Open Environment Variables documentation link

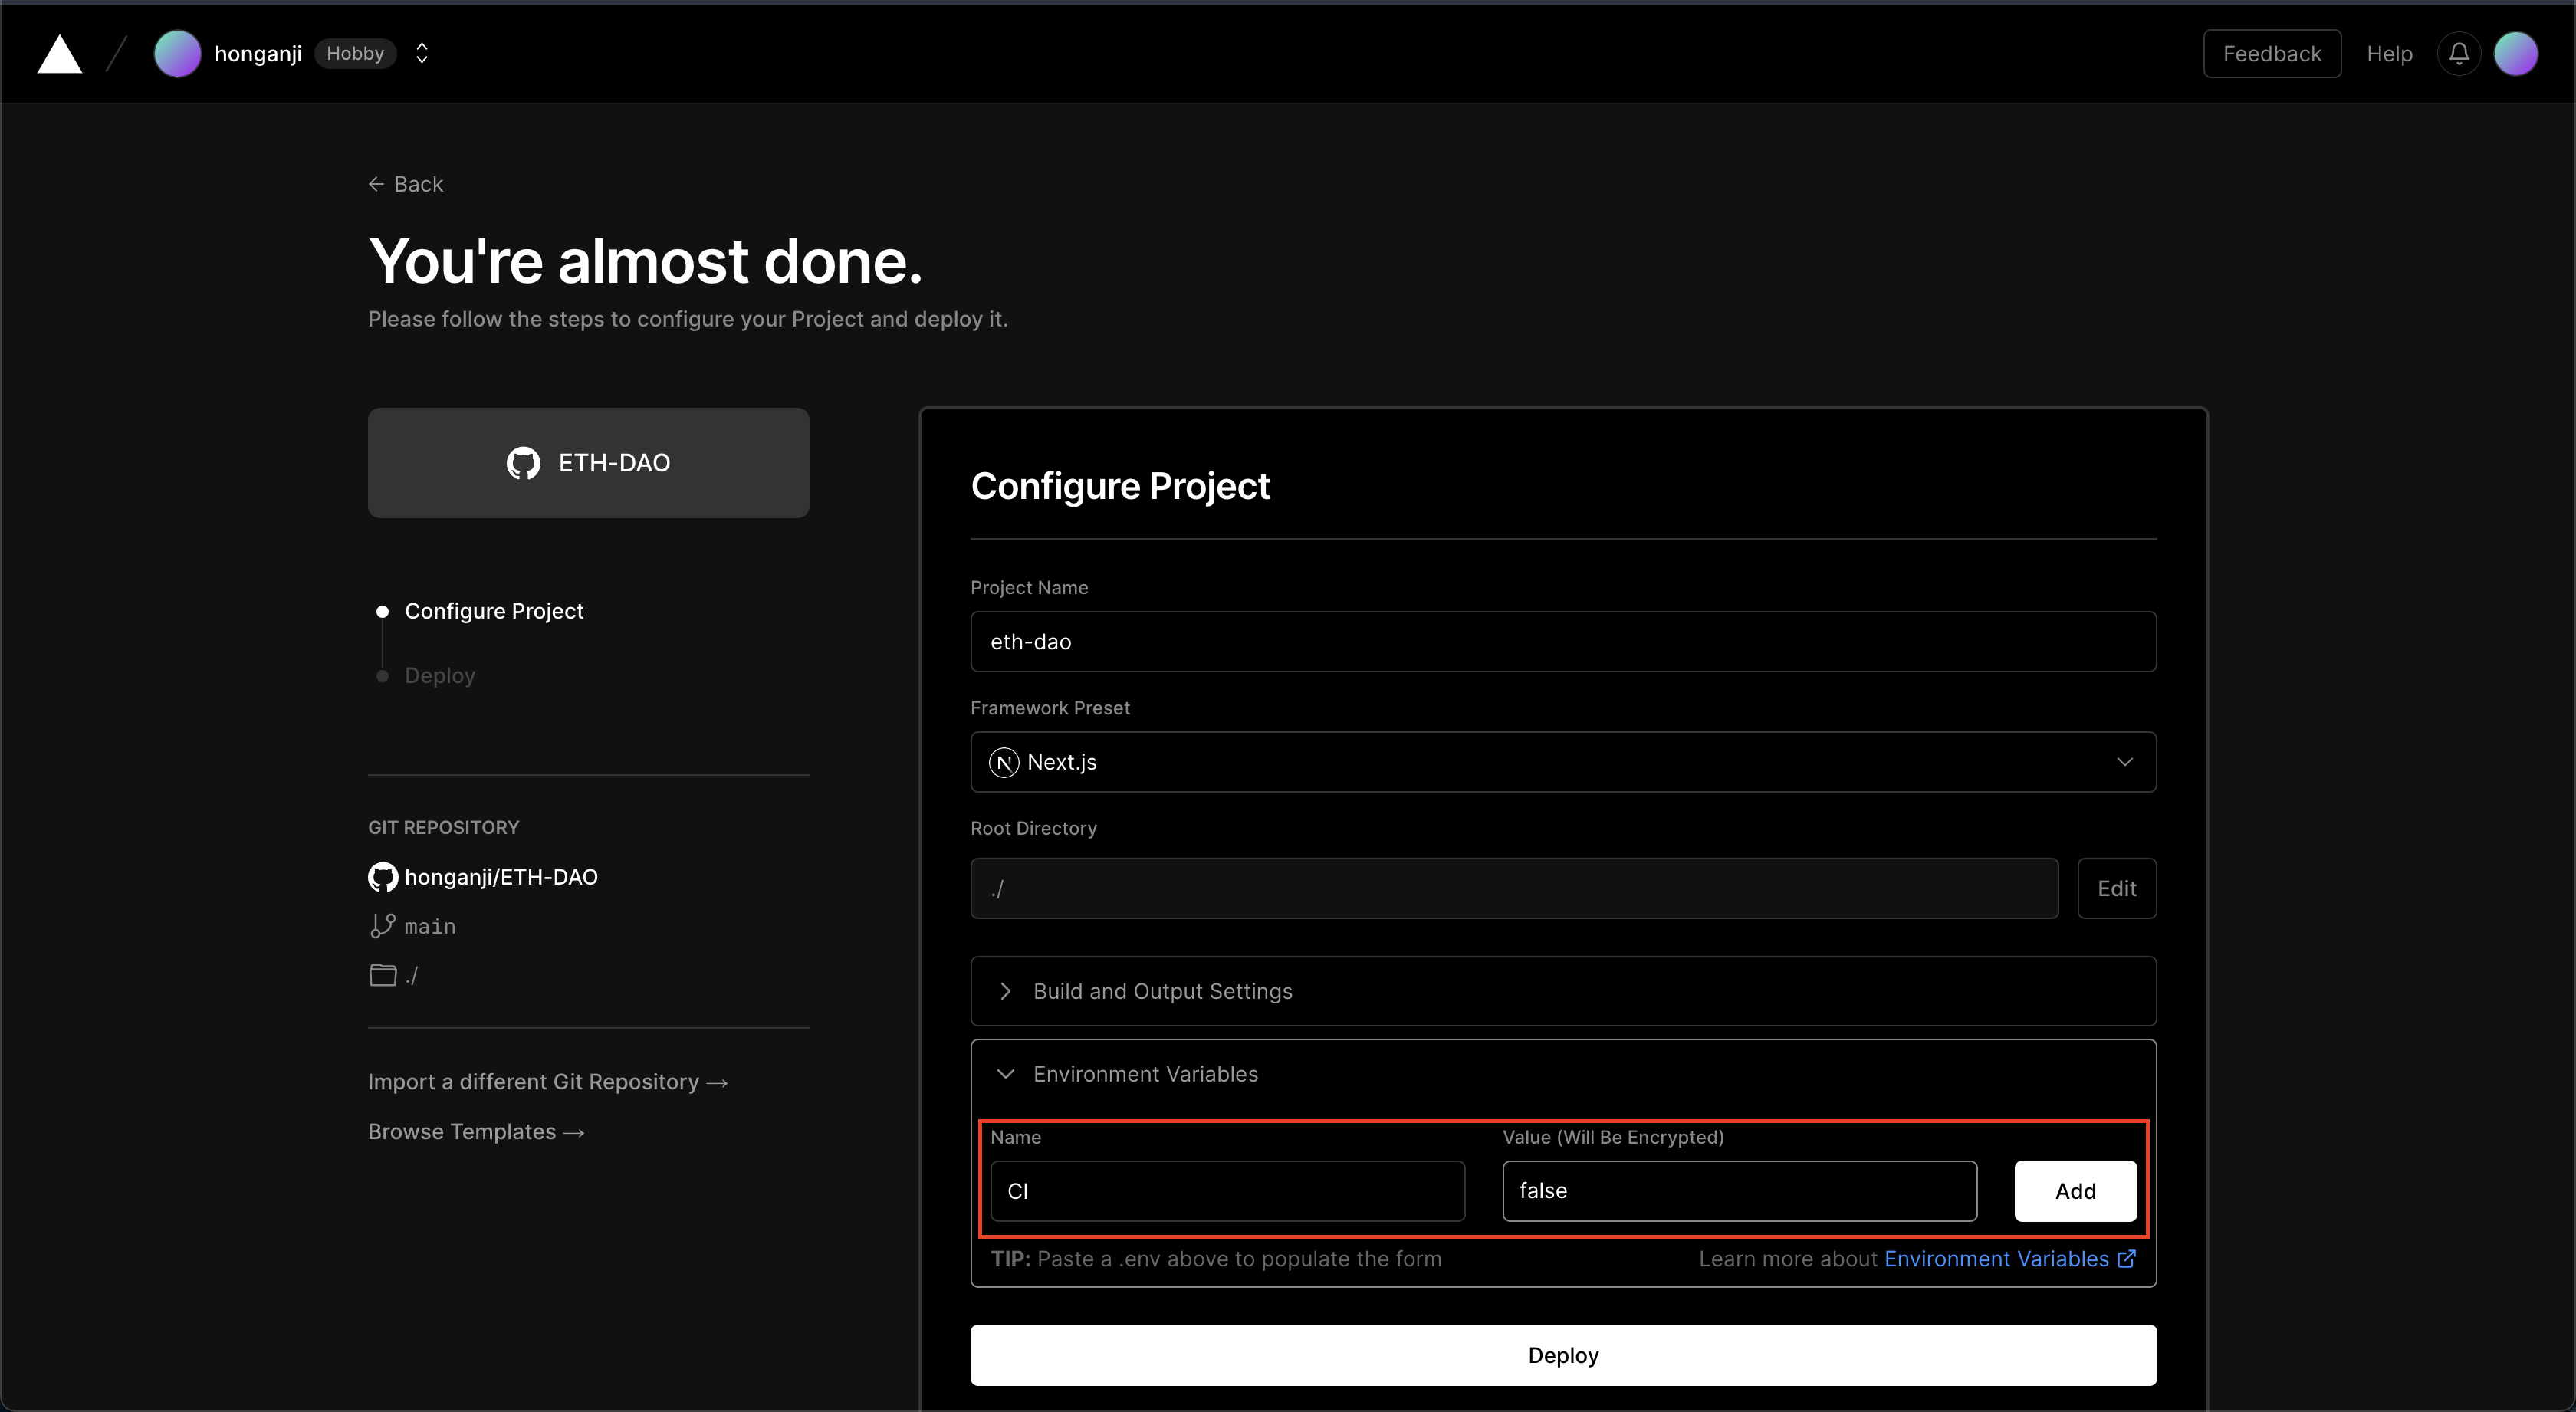[1996, 1259]
